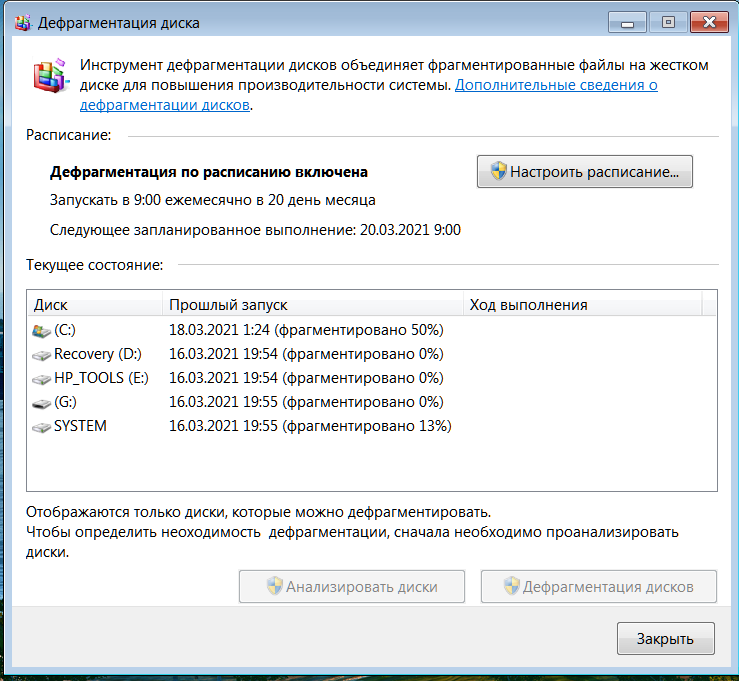Click shield icon on Настроить расписание button
The height and width of the screenshot is (681, 739).
coord(498,172)
